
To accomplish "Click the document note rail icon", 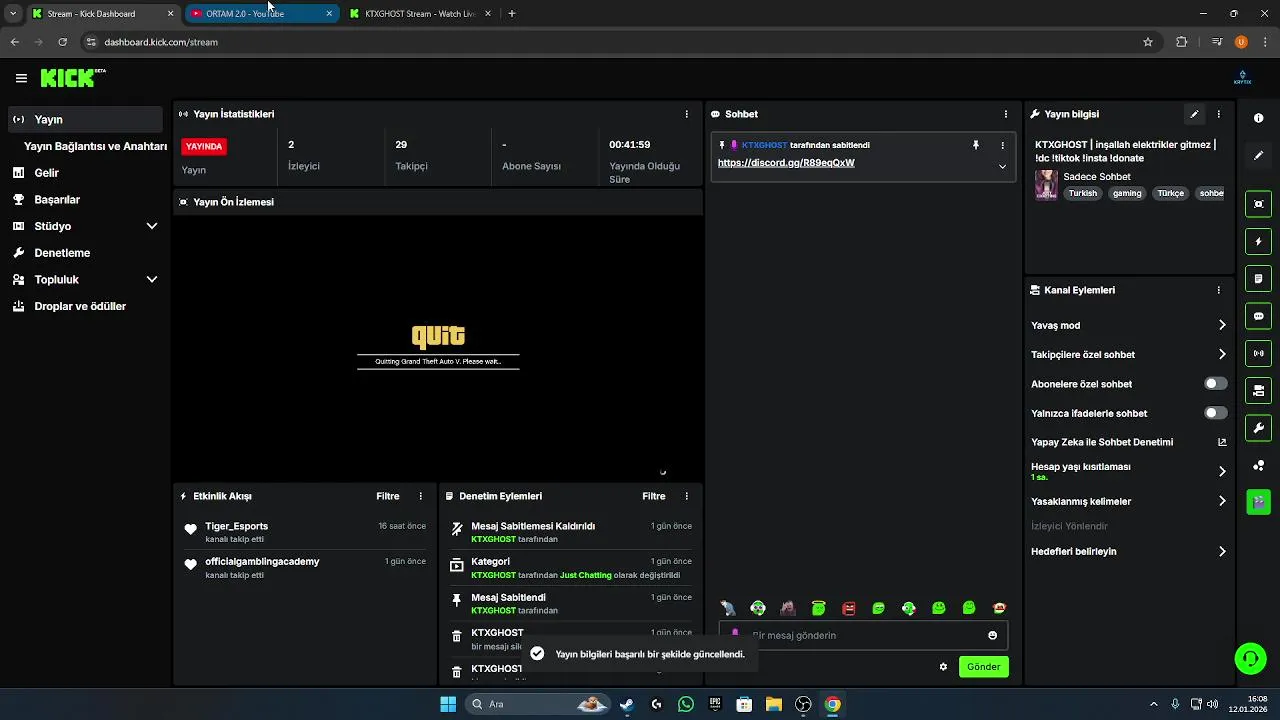I will click(1259, 278).
